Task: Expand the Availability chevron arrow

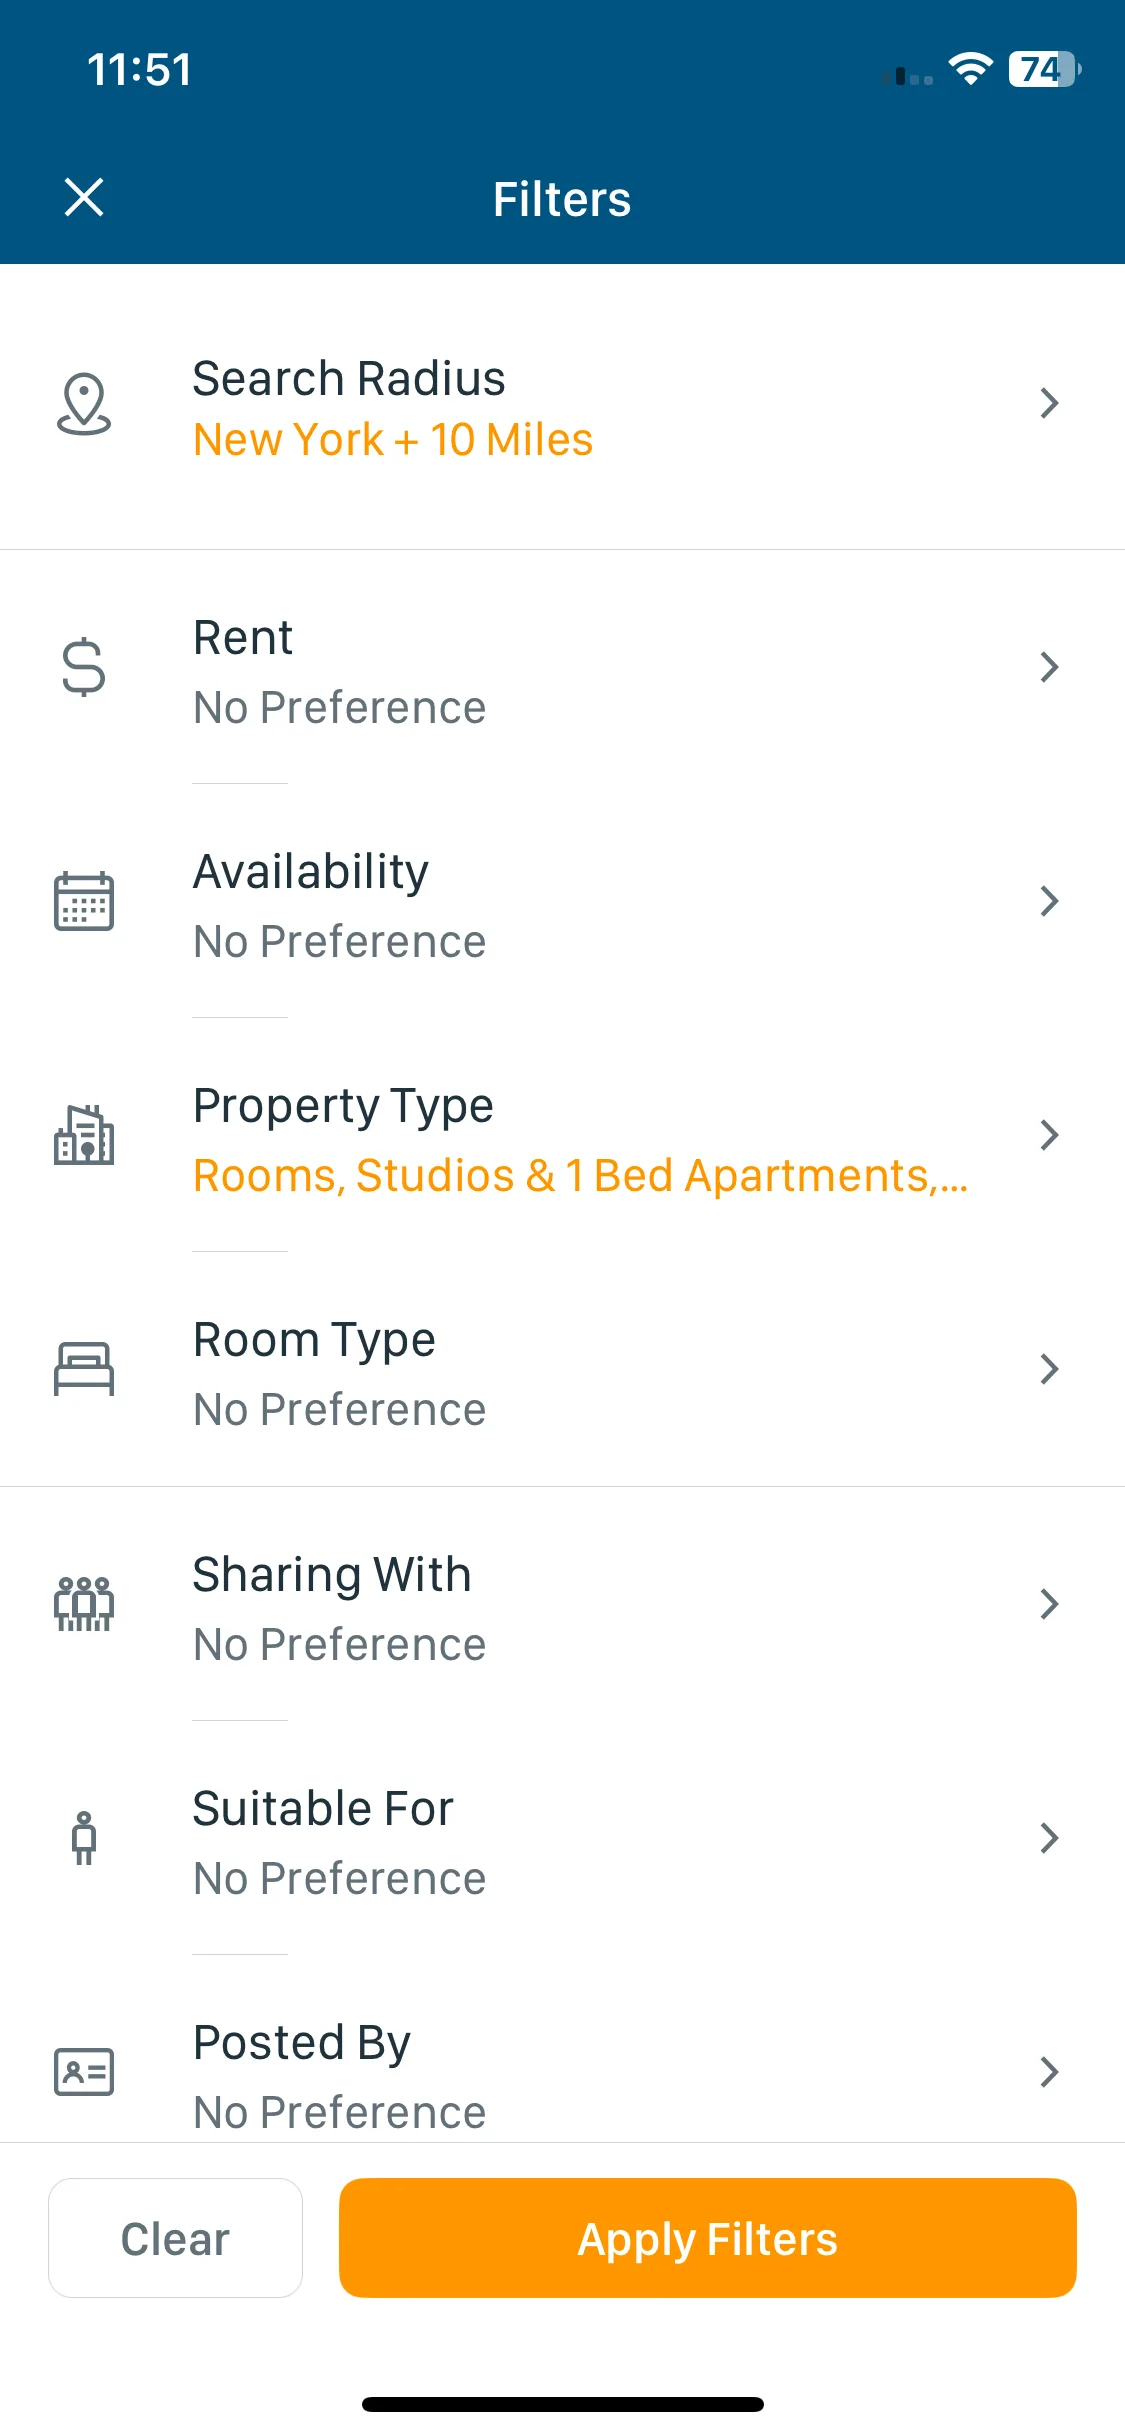Action: tap(1049, 901)
